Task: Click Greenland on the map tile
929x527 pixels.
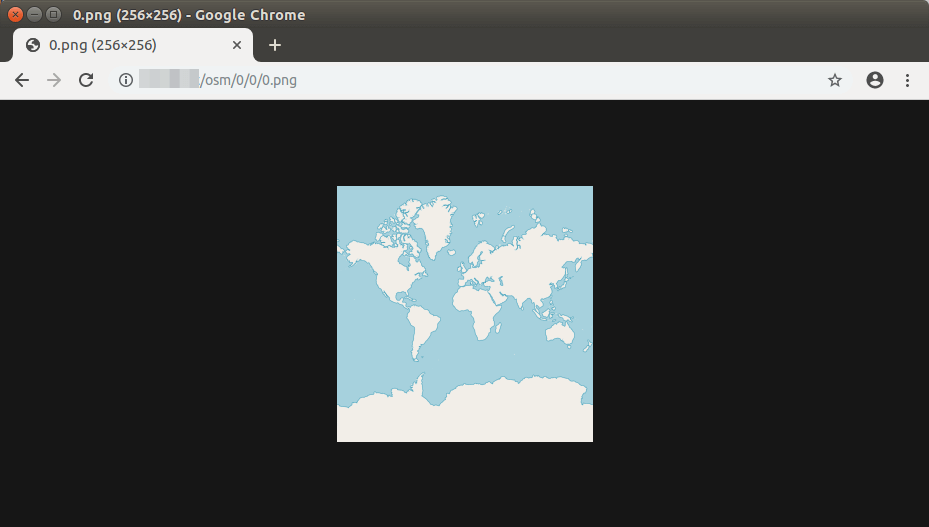Action: coord(432,225)
